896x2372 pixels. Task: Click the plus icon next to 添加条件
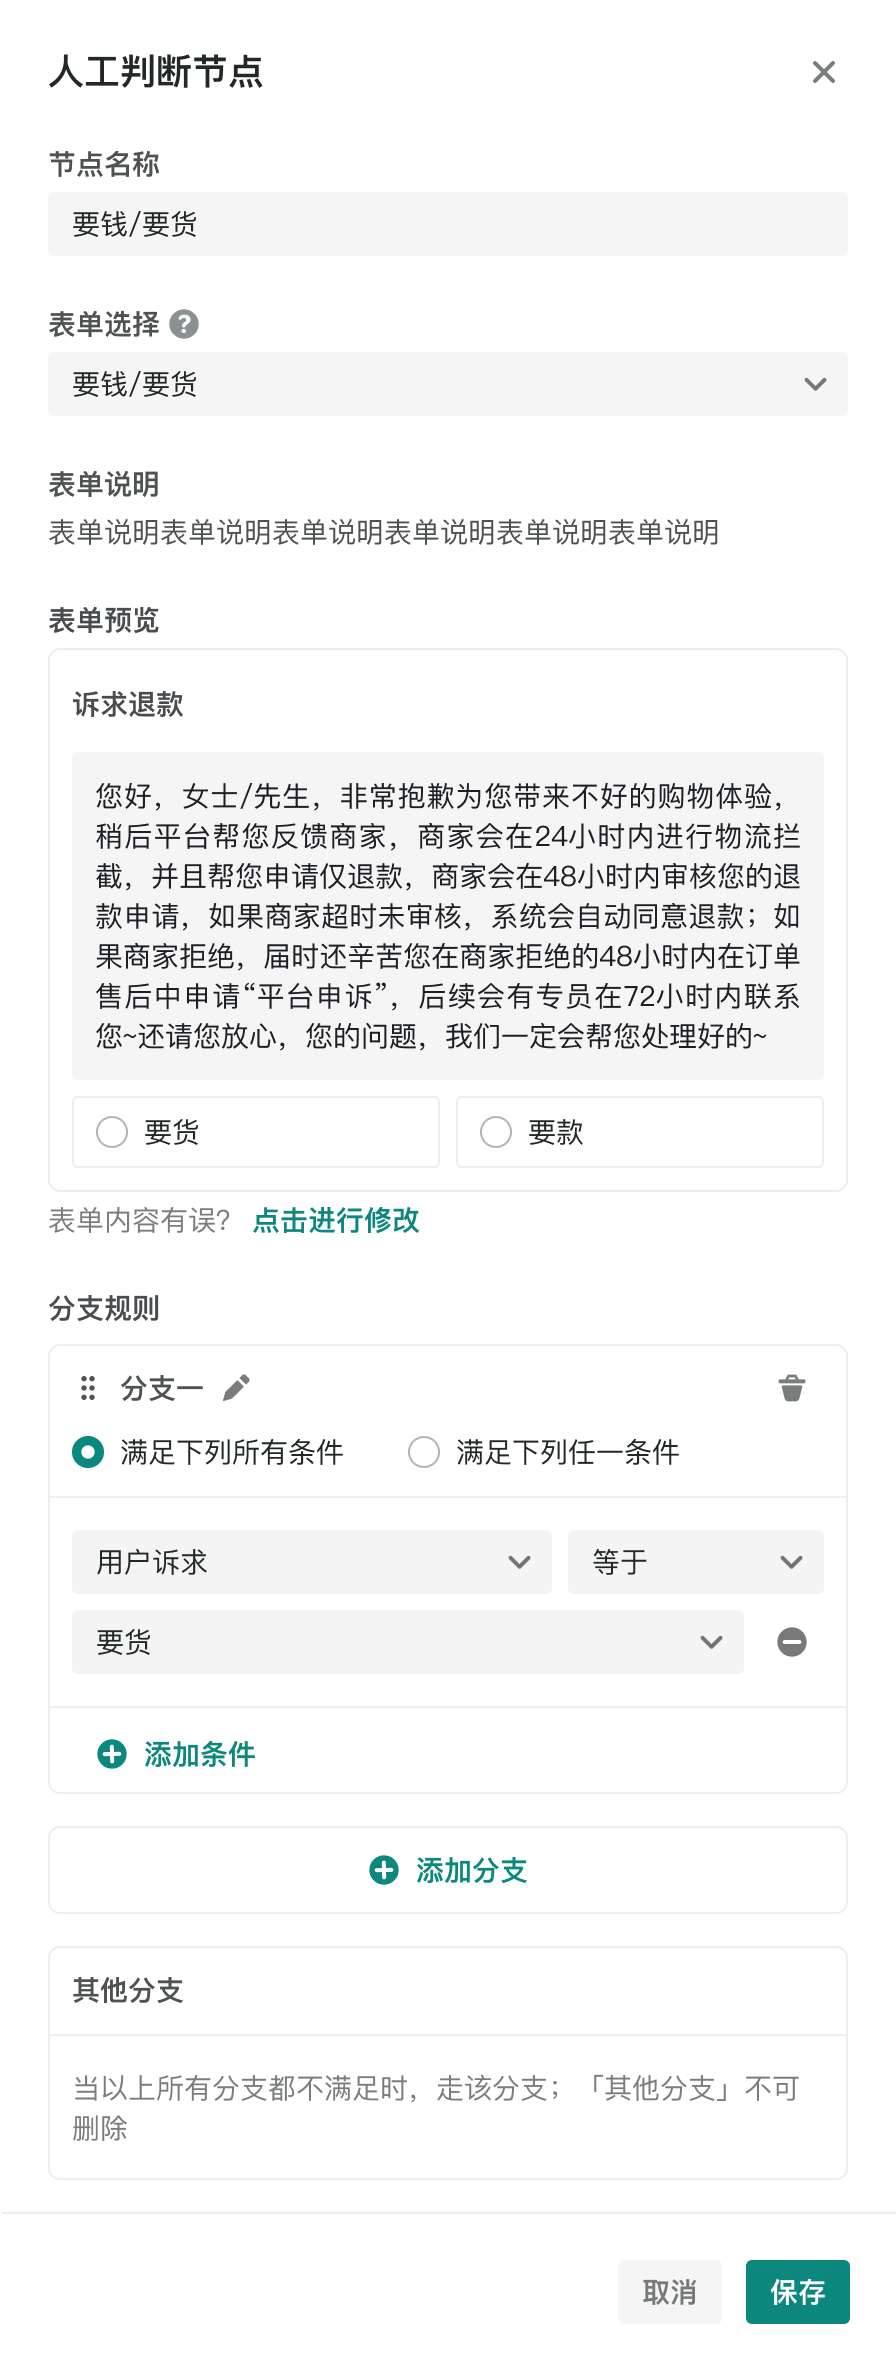pyautogui.click(x=112, y=1754)
